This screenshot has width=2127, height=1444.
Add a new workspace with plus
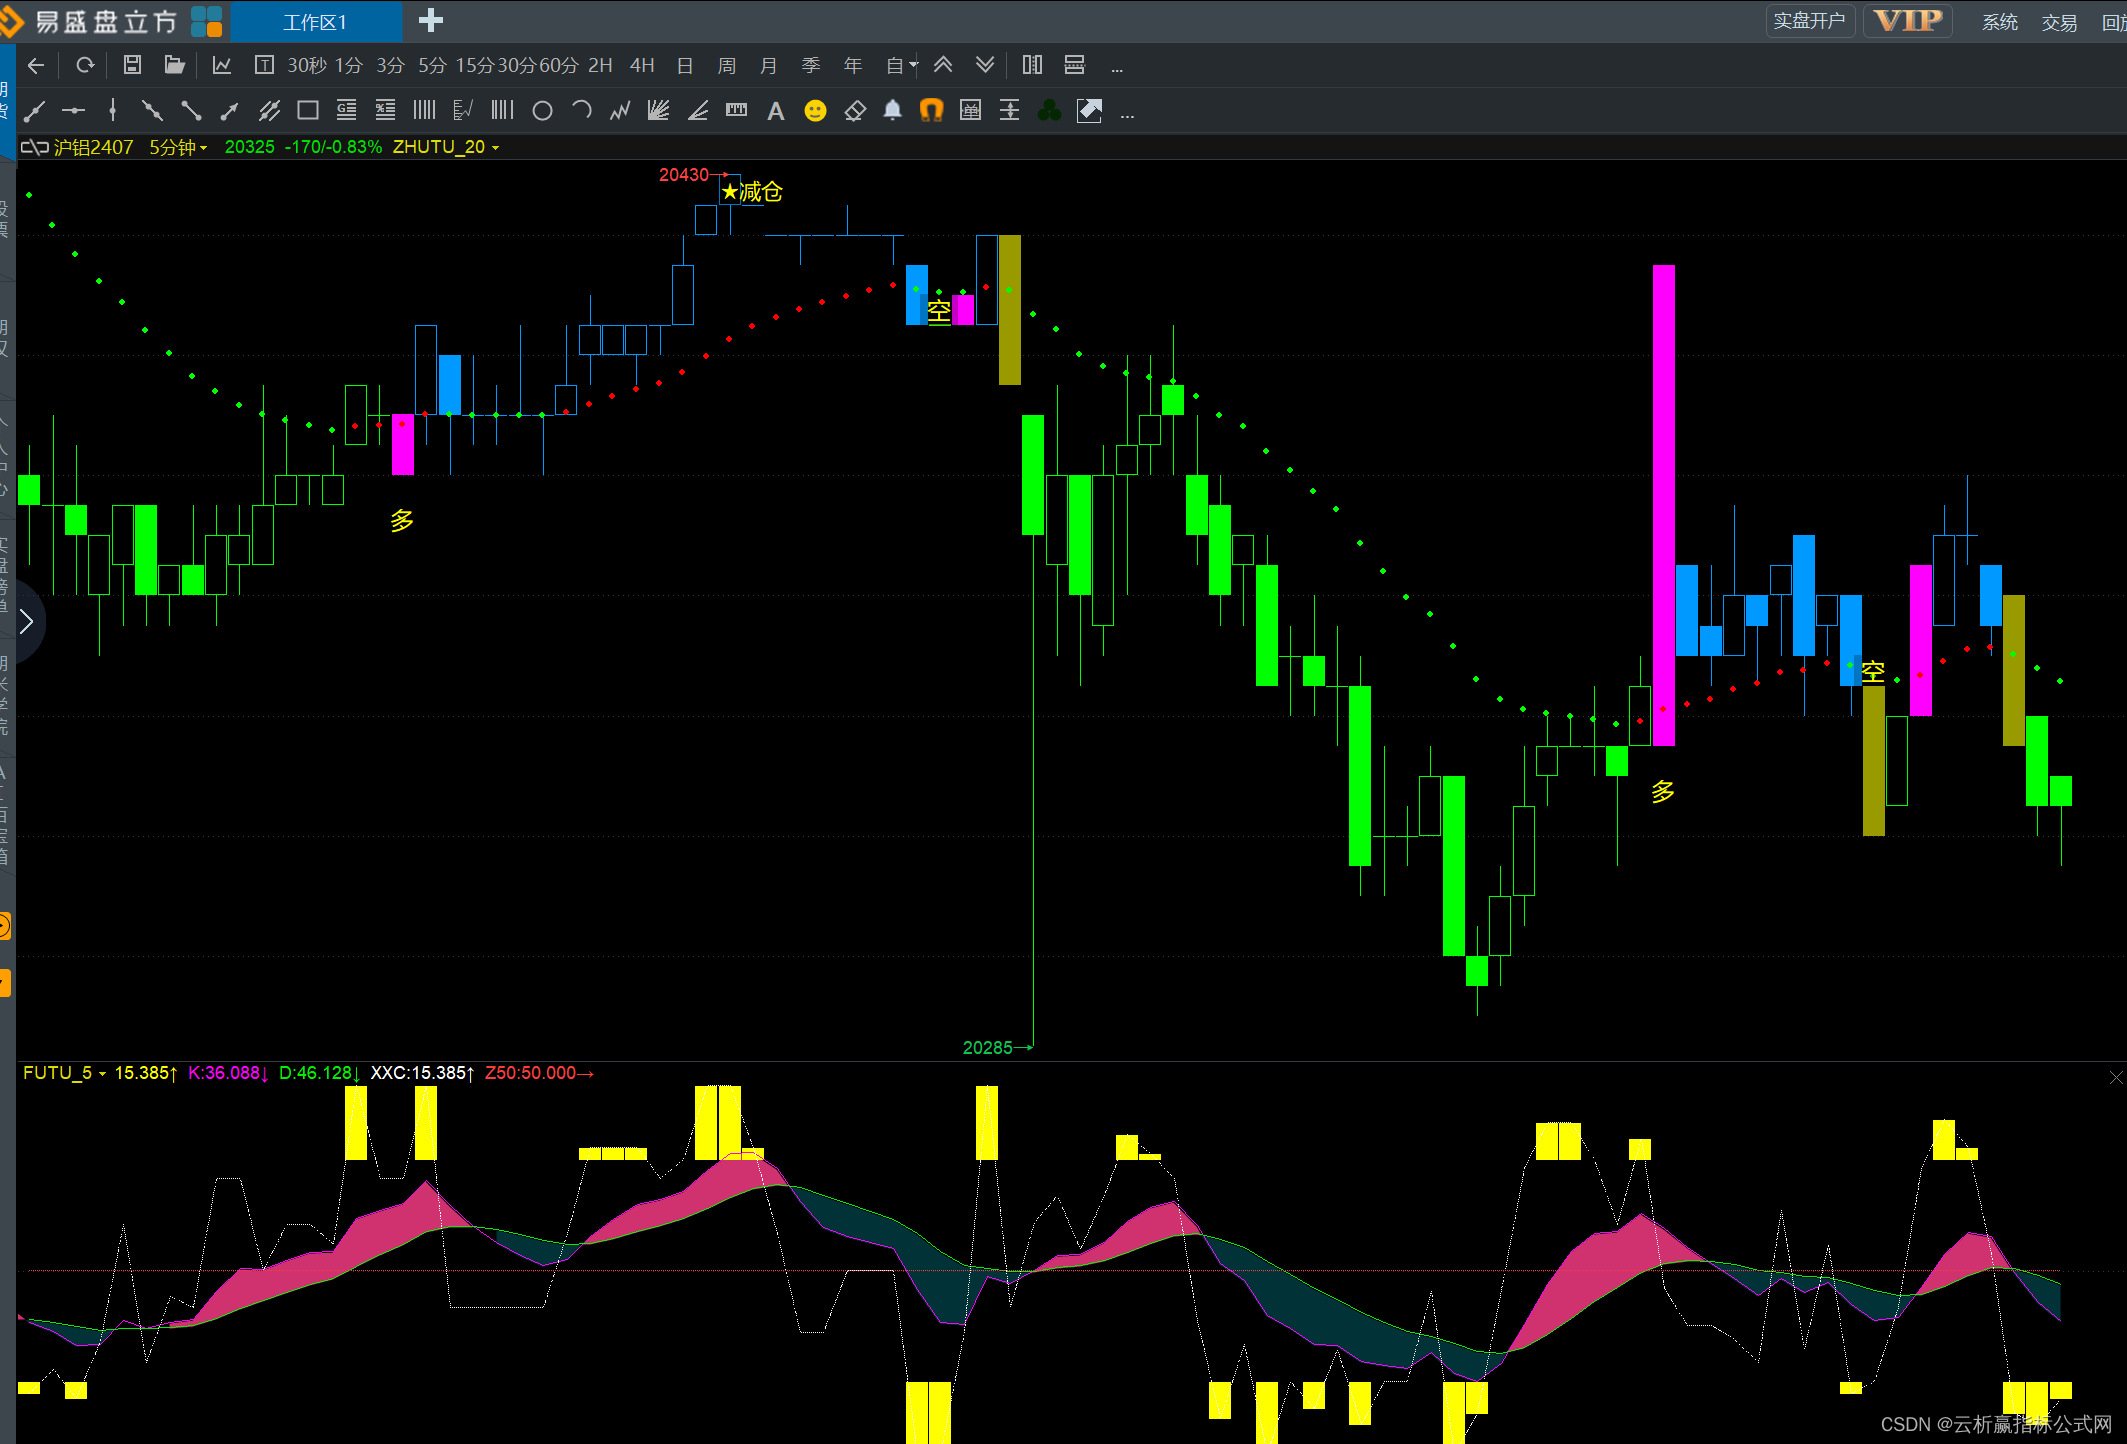pyautogui.click(x=431, y=21)
